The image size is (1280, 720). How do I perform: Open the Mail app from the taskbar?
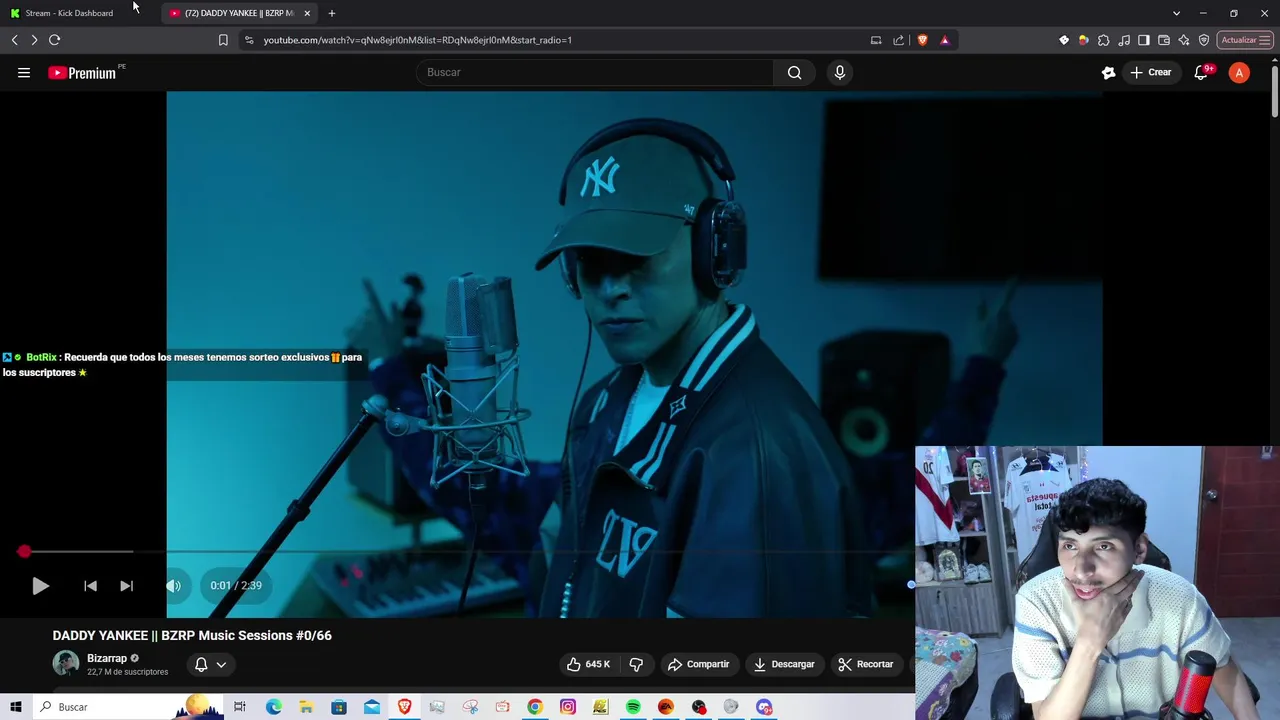(x=372, y=707)
